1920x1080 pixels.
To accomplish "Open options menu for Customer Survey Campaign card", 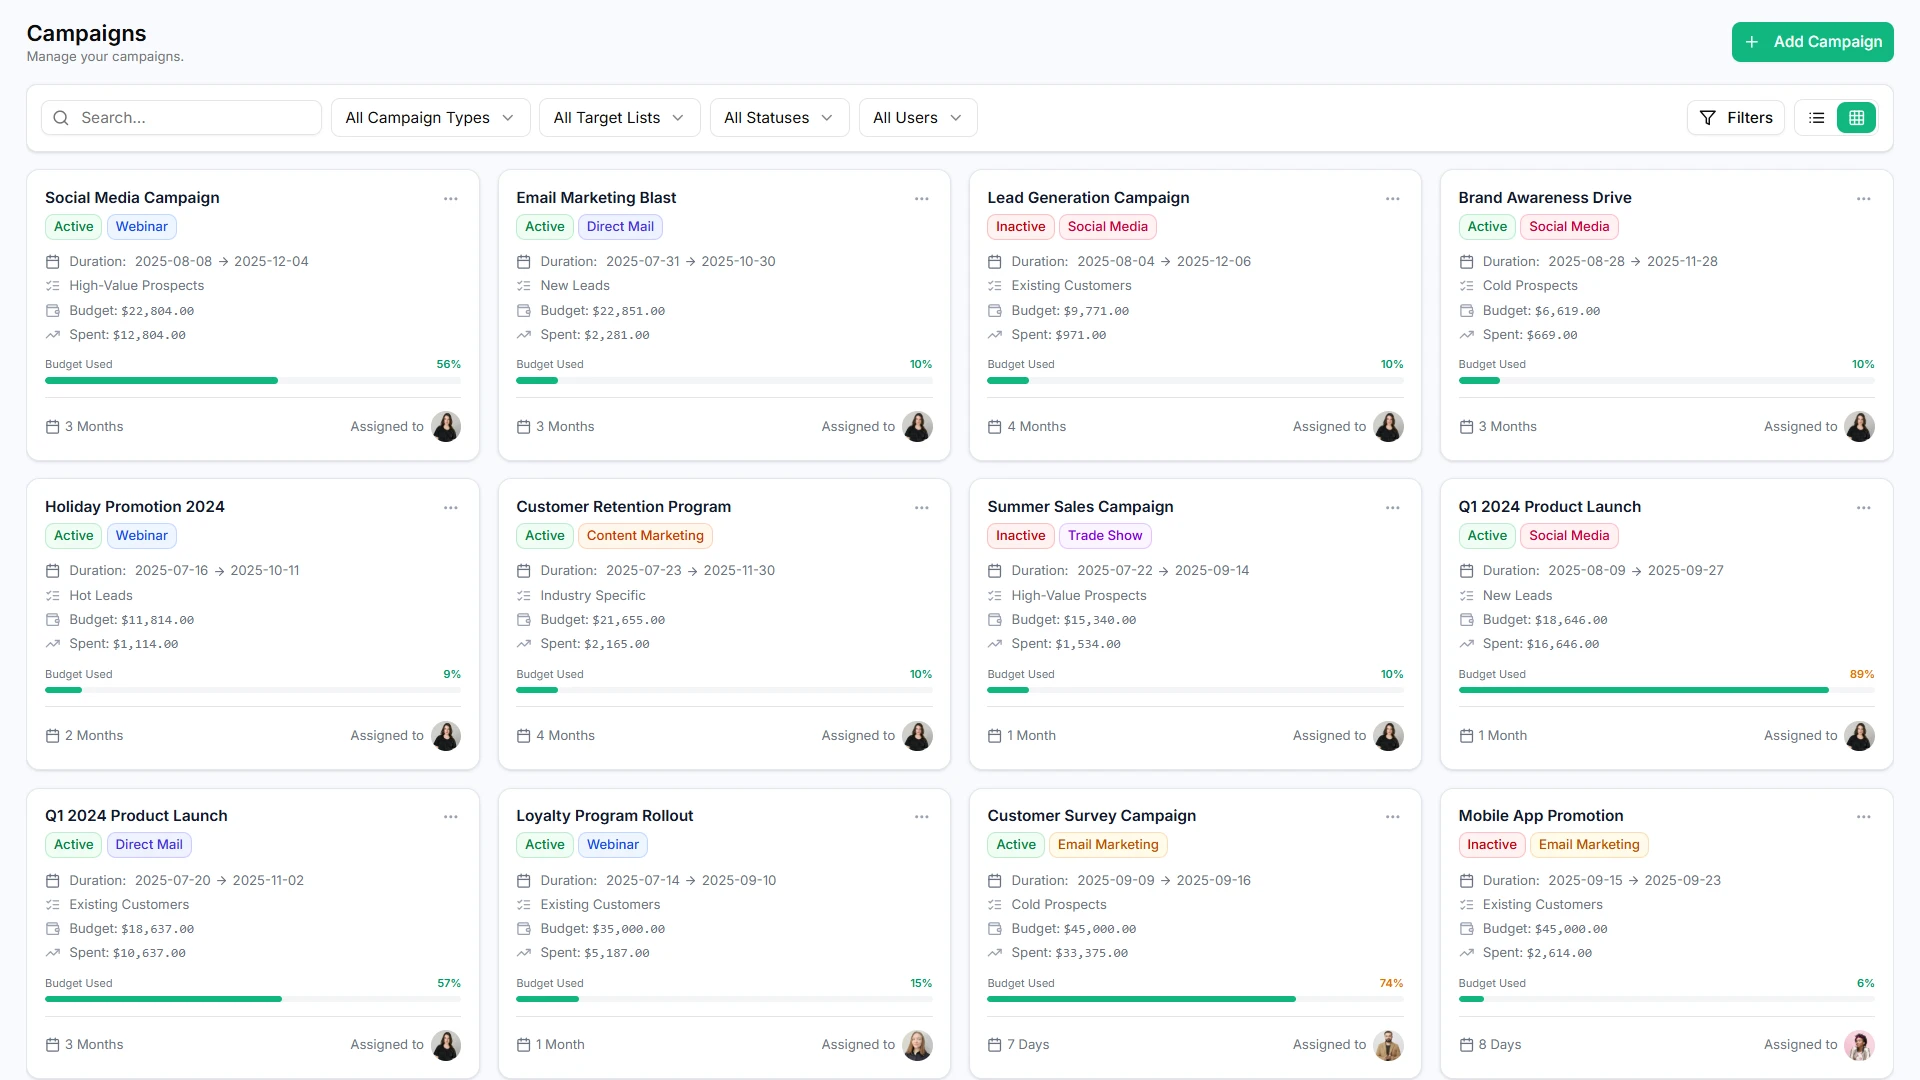I will click(x=1393, y=817).
